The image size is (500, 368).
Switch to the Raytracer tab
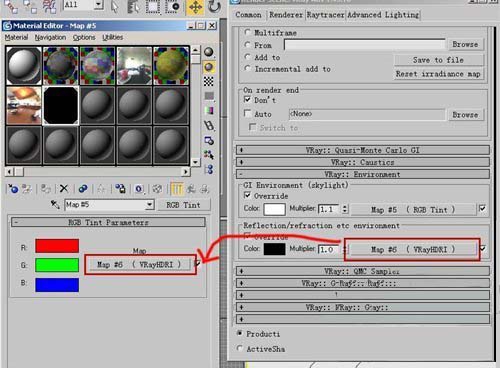[325, 15]
